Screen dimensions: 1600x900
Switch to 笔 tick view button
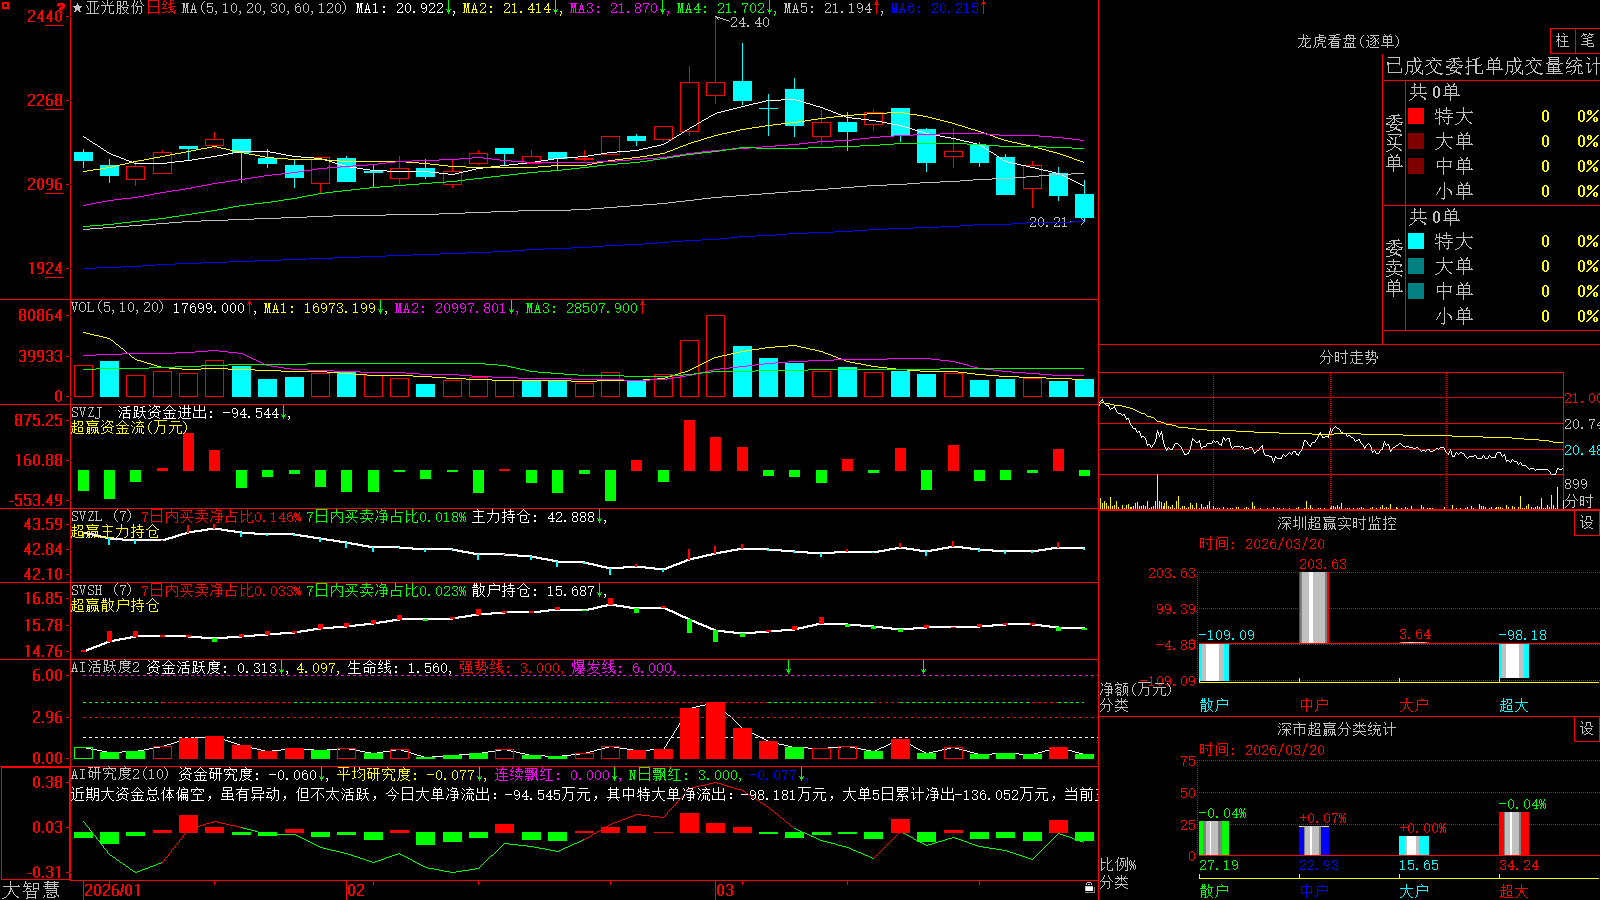coord(1587,41)
